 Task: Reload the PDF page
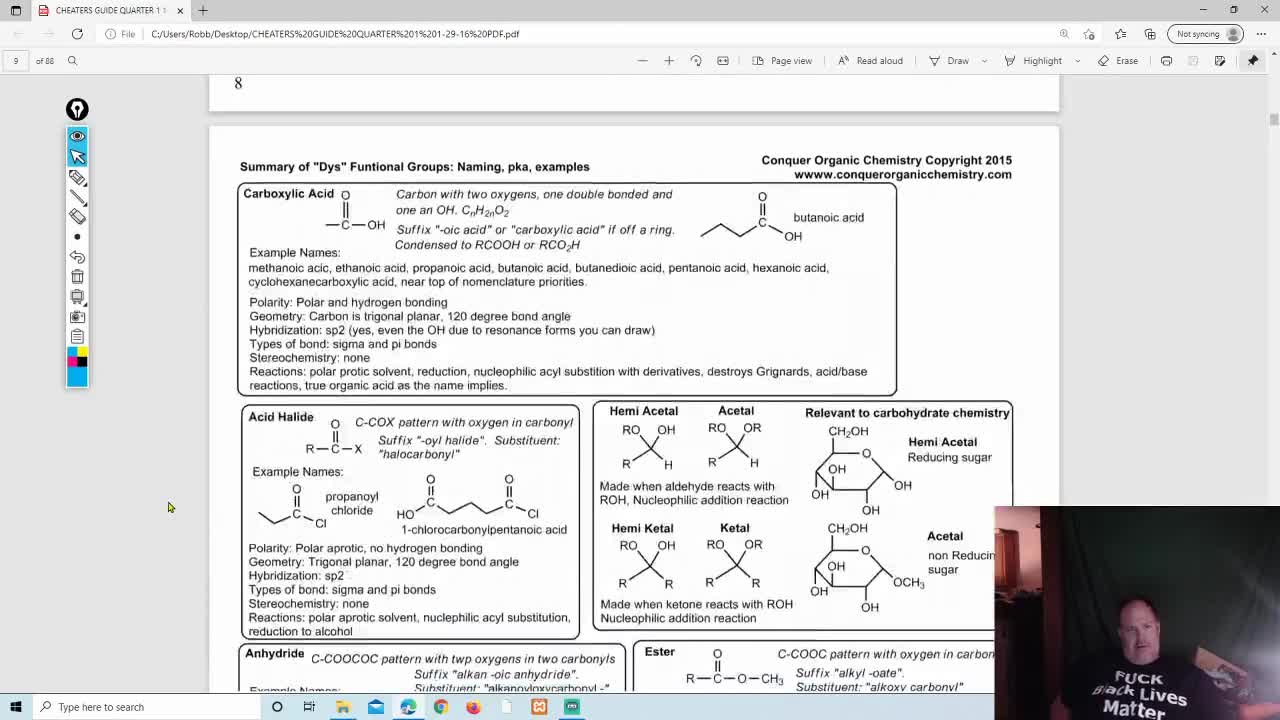[77, 34]
